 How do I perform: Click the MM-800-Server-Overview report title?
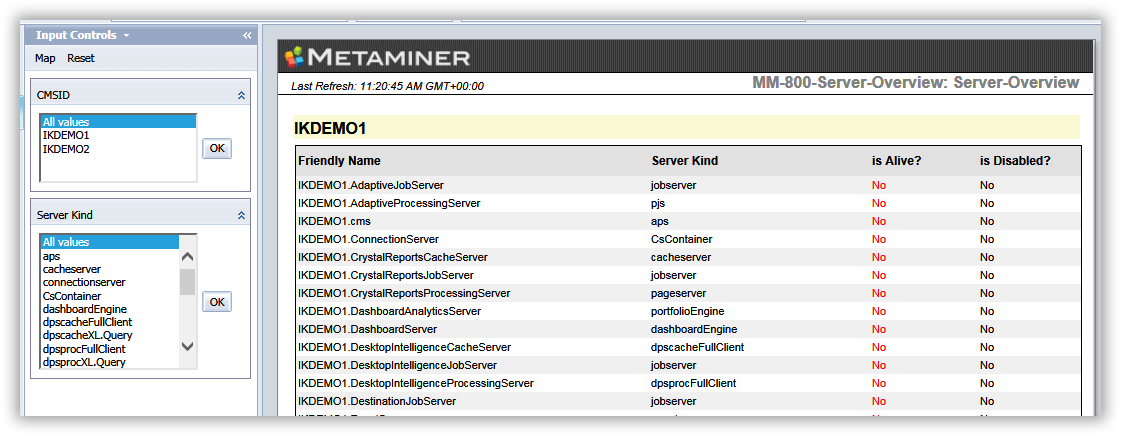(916, 83)
